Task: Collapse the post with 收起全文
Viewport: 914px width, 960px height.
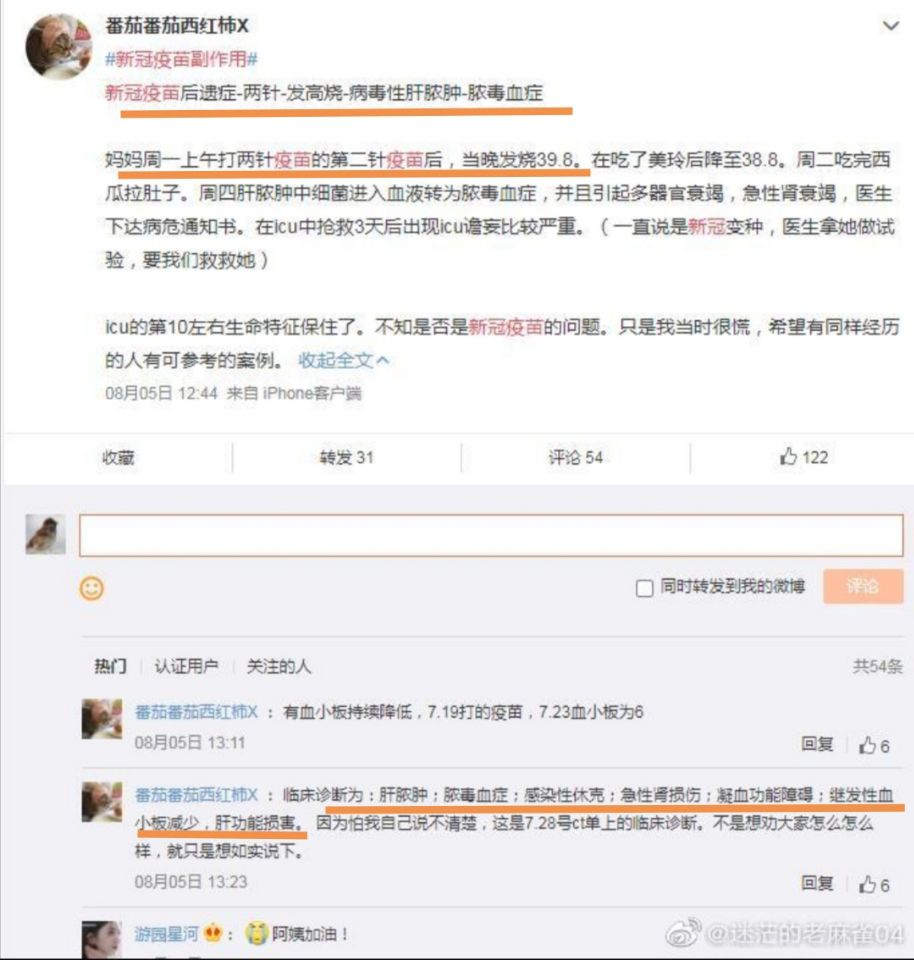Action: (343, 360)
